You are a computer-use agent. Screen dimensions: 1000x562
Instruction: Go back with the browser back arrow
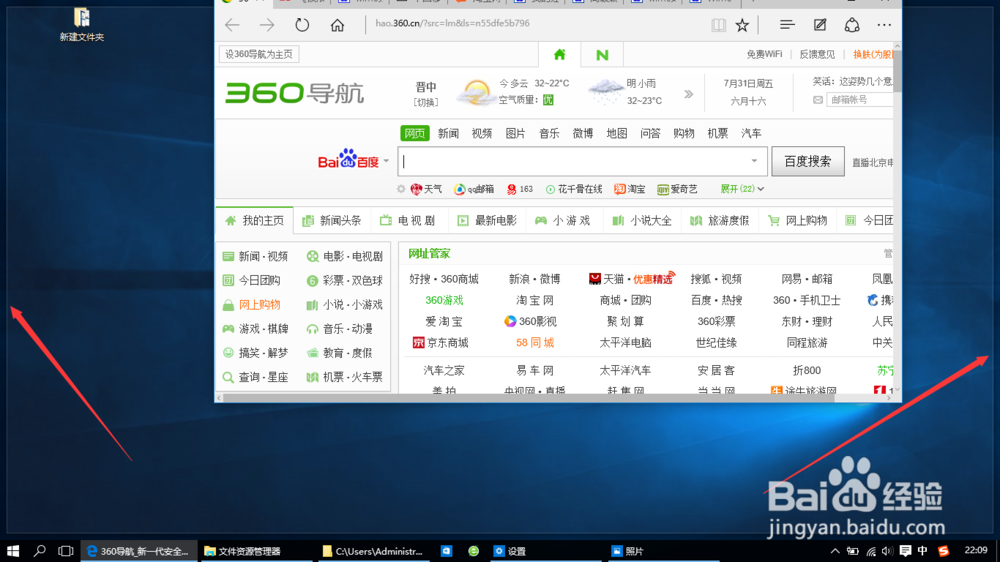pos(232,25)
